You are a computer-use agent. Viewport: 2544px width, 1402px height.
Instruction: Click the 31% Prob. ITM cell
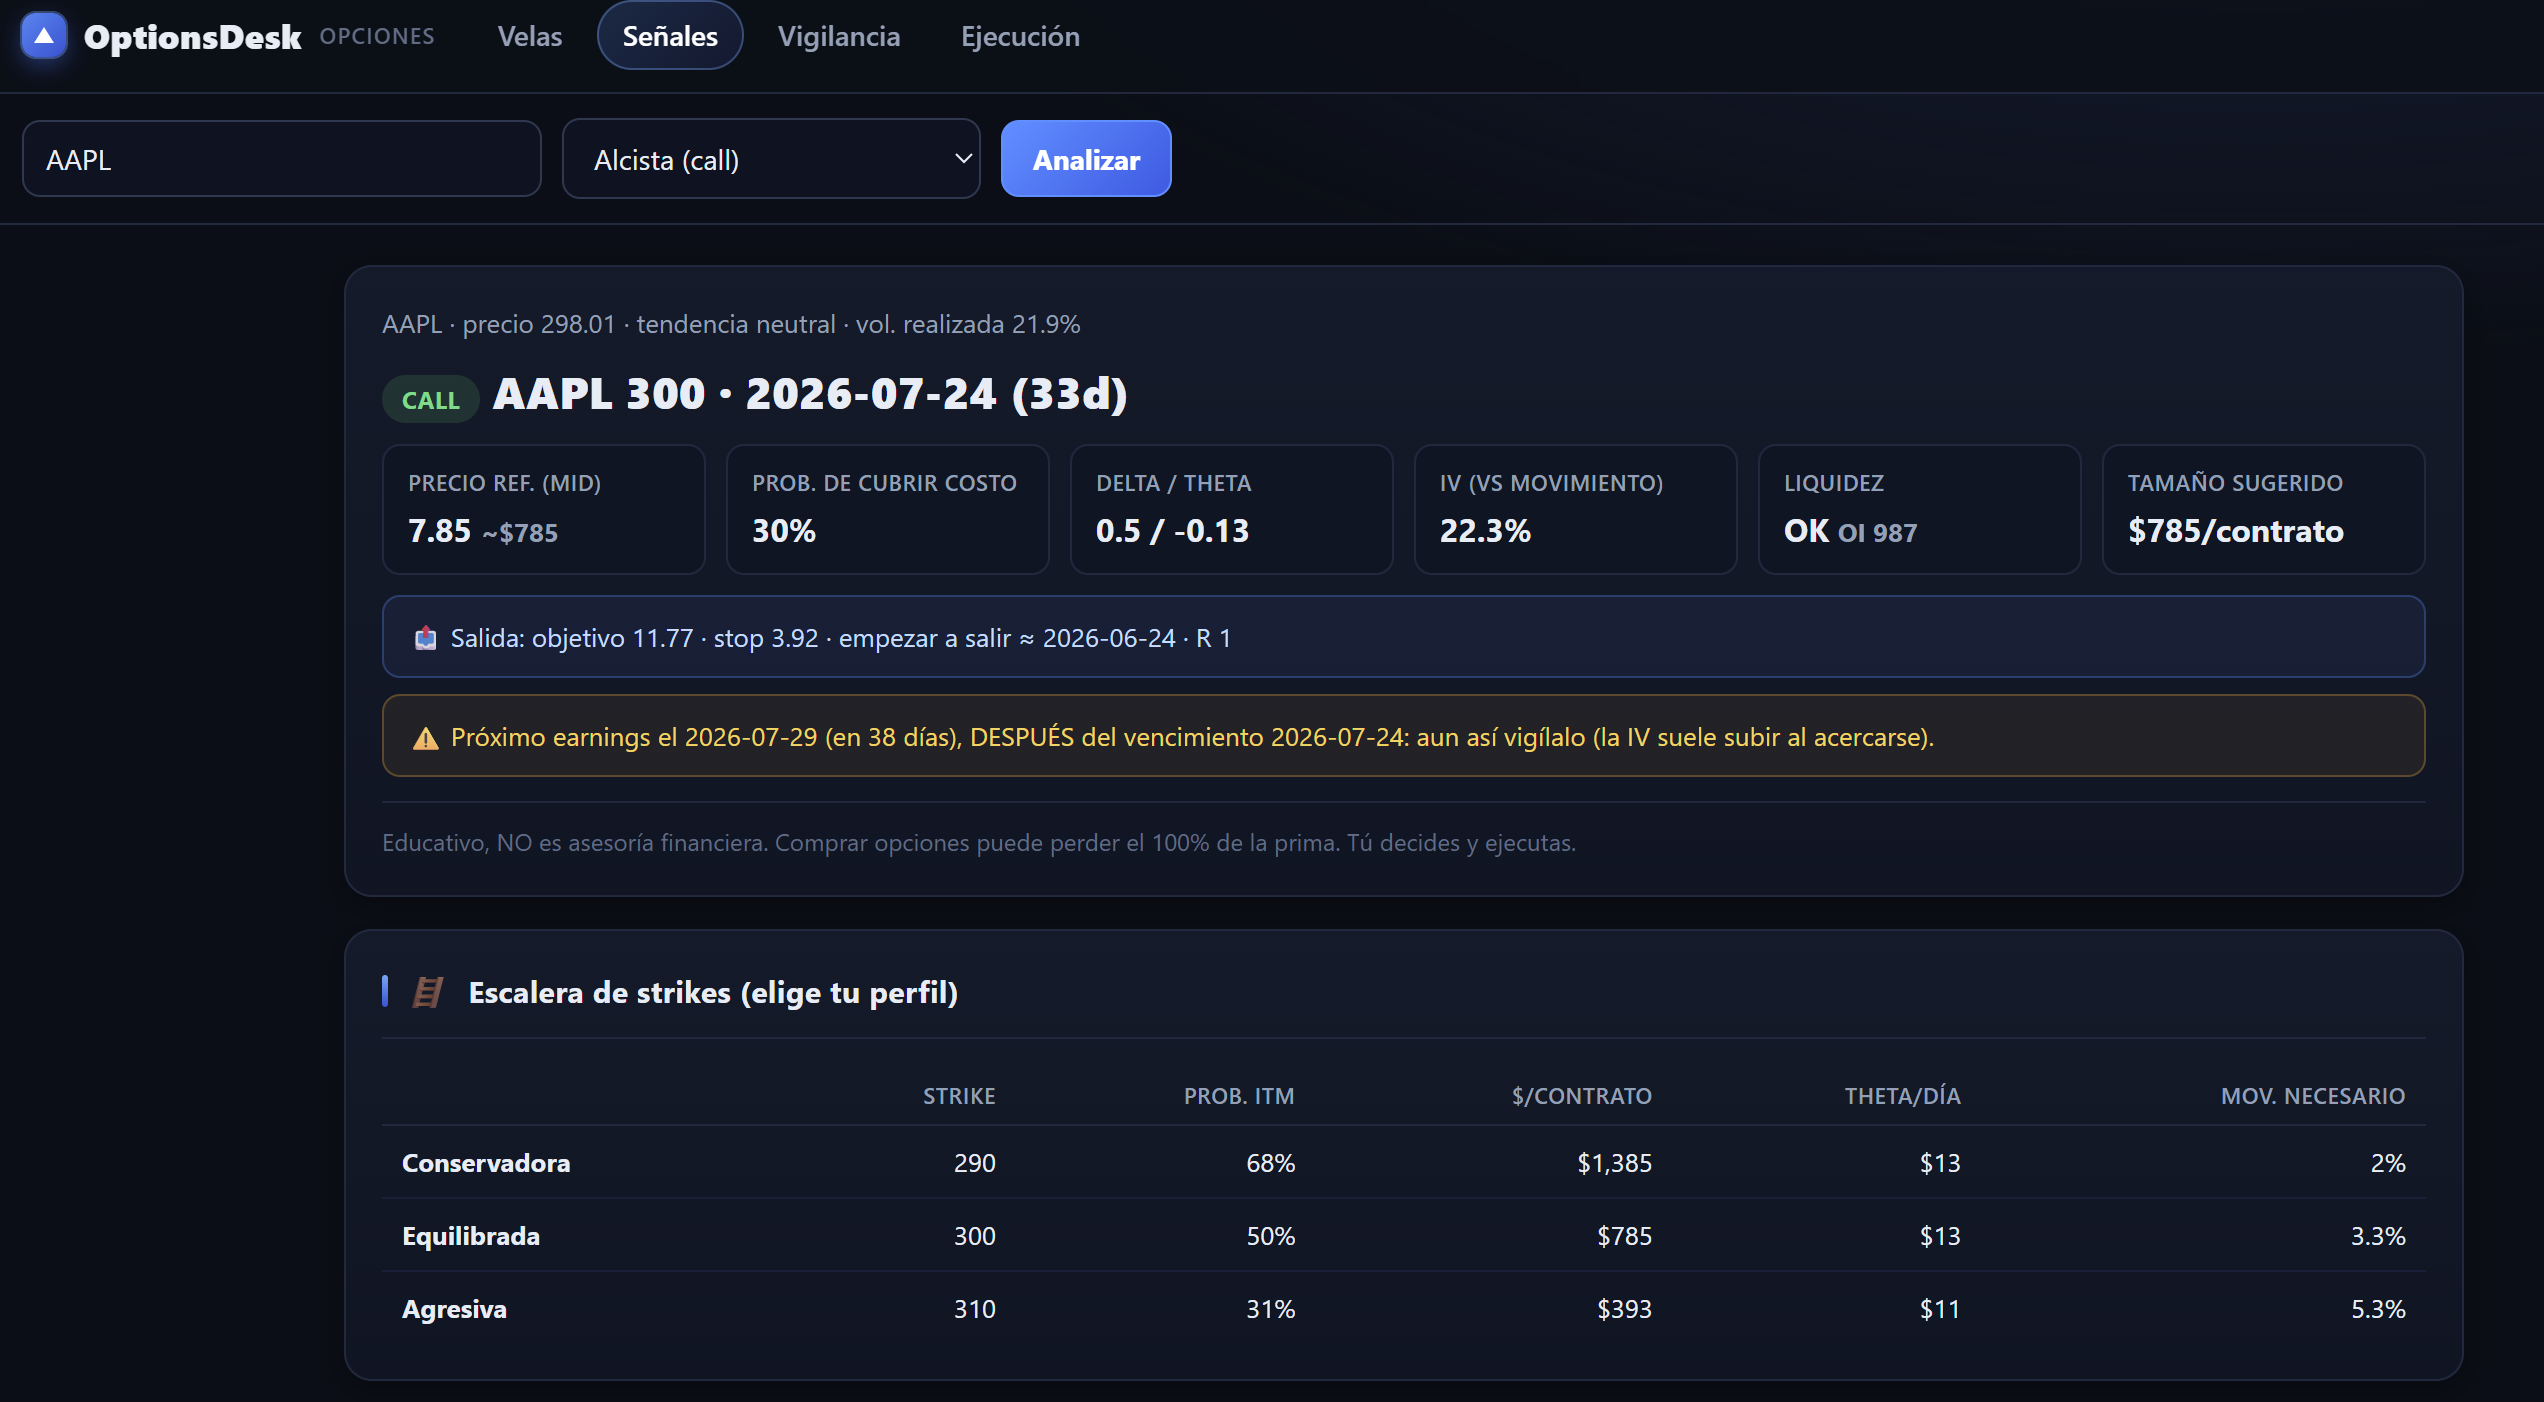tap(1270, 1309)
